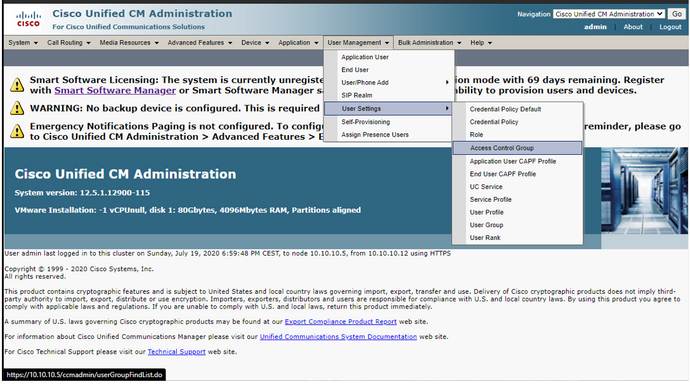Image resolution: width=690 pixels, height=384 pixels.
Task: Select SIP Realm menu entry
Action: (x=389, y=95)
